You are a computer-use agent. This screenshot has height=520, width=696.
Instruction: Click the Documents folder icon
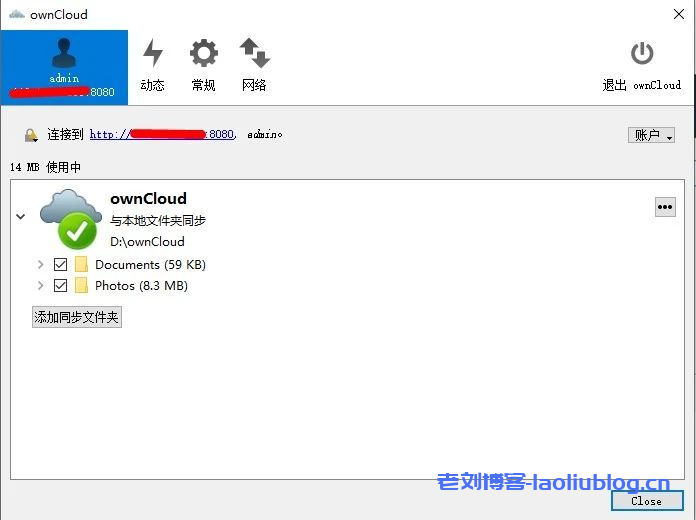[x=81, y=264]
